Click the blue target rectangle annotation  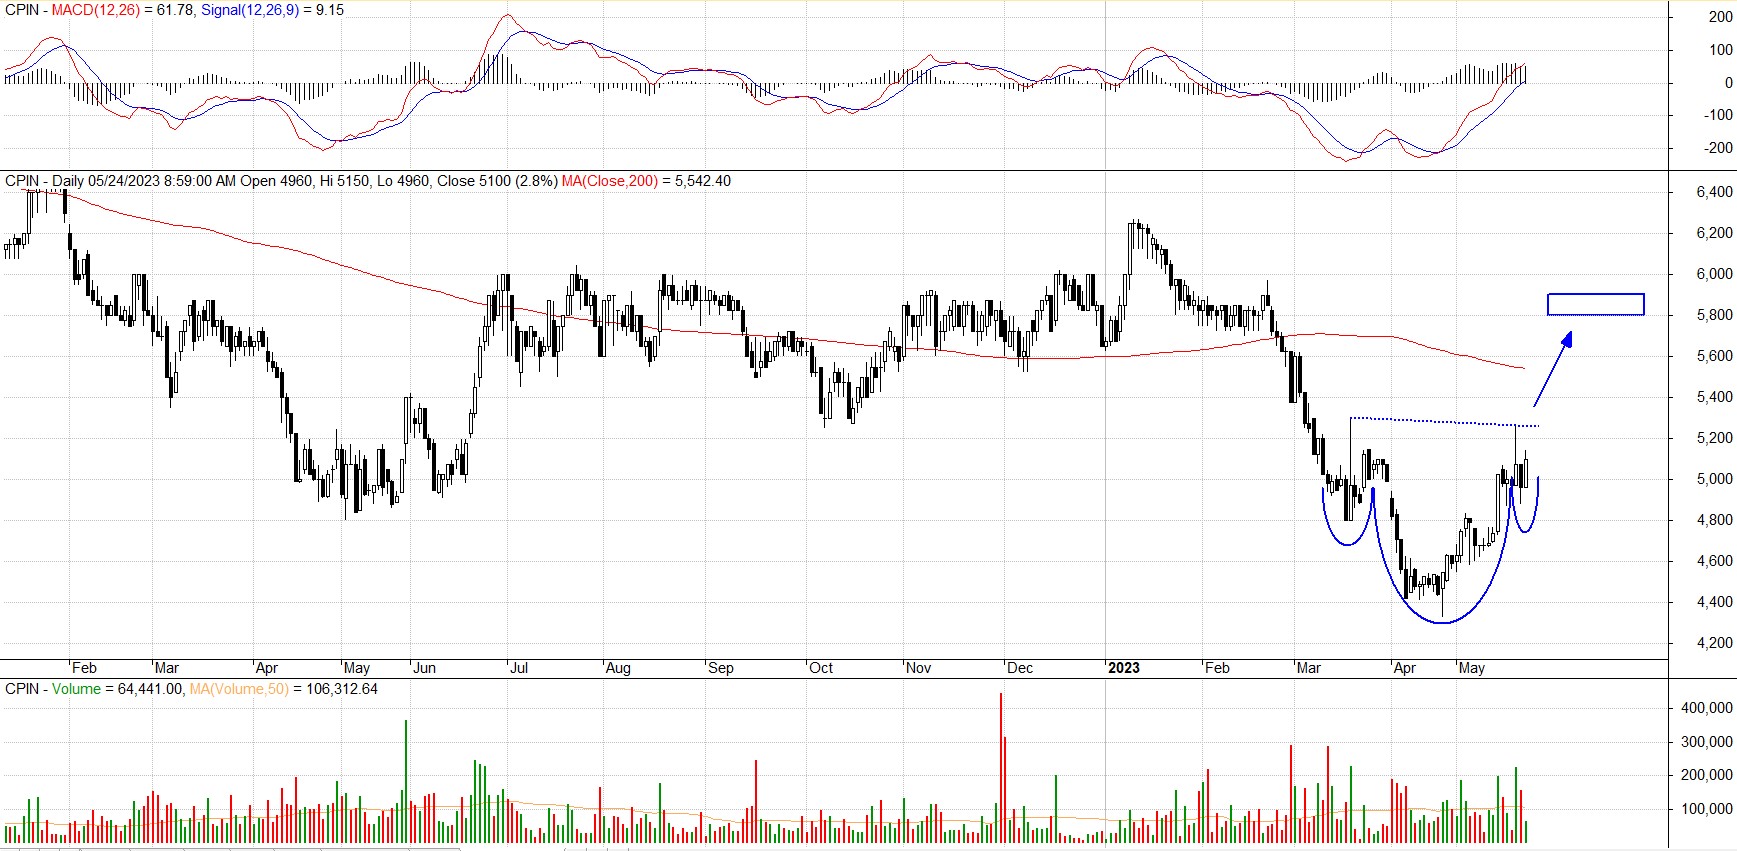(1595, 304)
